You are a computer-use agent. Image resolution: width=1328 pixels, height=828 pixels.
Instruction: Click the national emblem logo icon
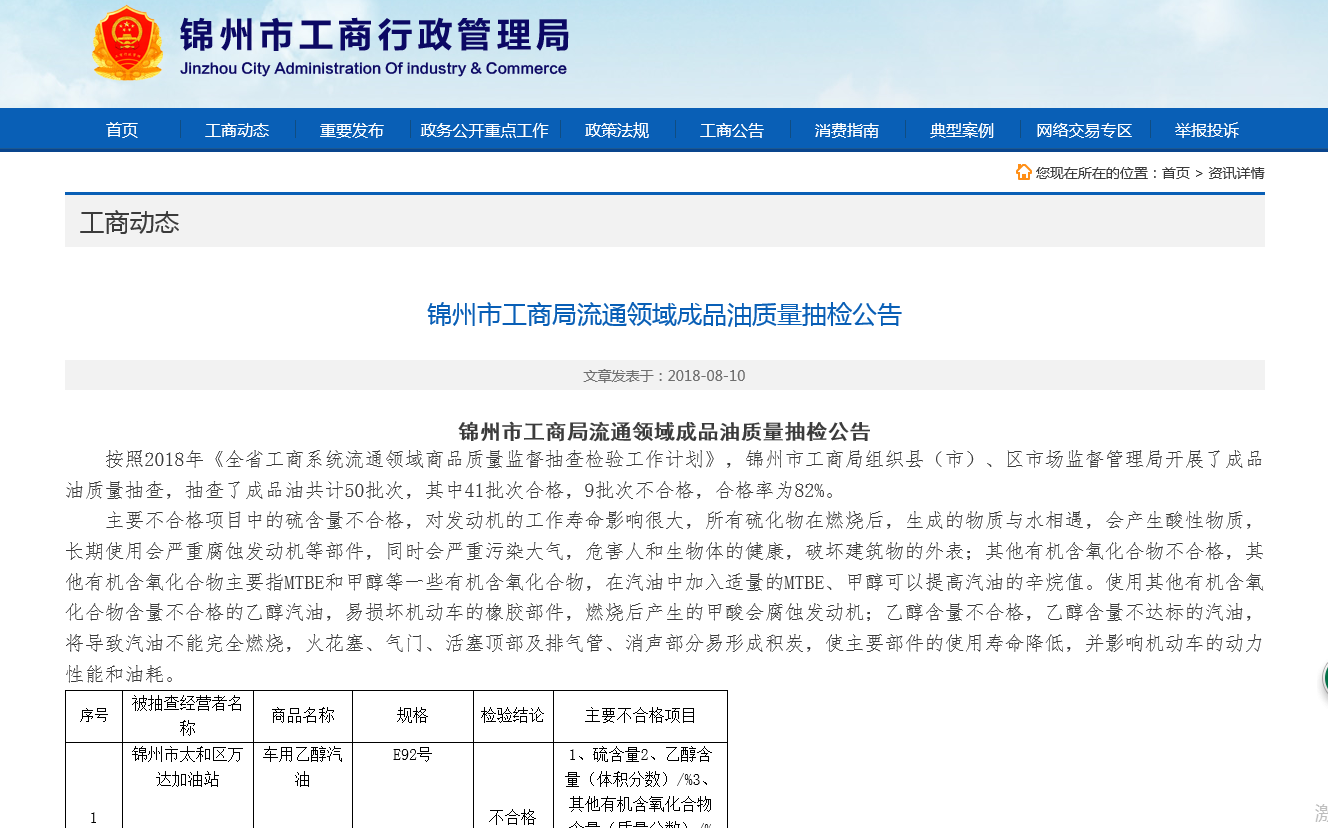[x=128, y=43]
